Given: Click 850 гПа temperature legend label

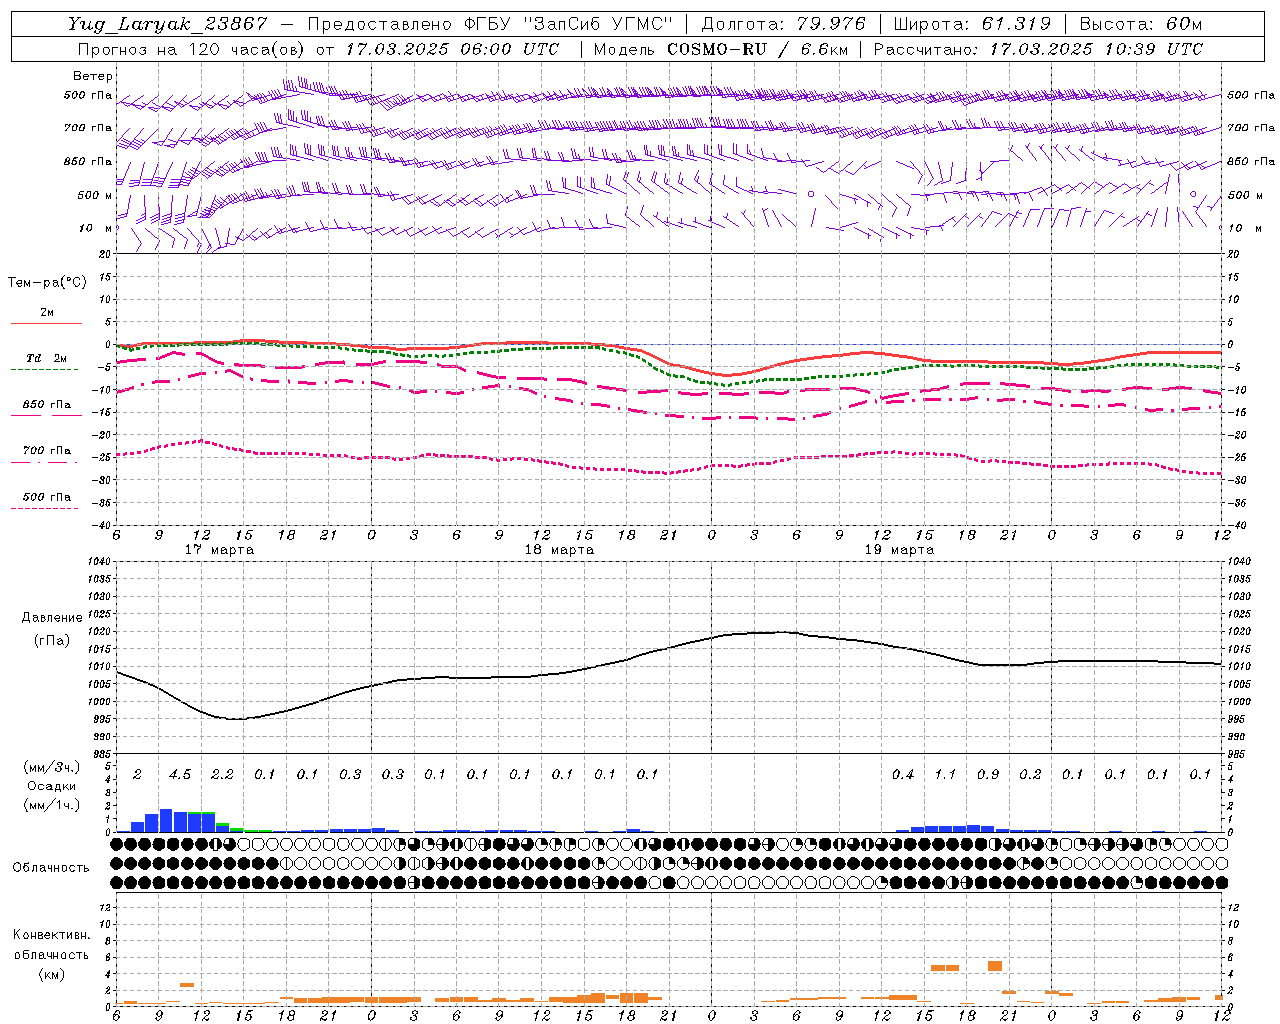Looking at the screenshot, I should [x=47, y=405].
